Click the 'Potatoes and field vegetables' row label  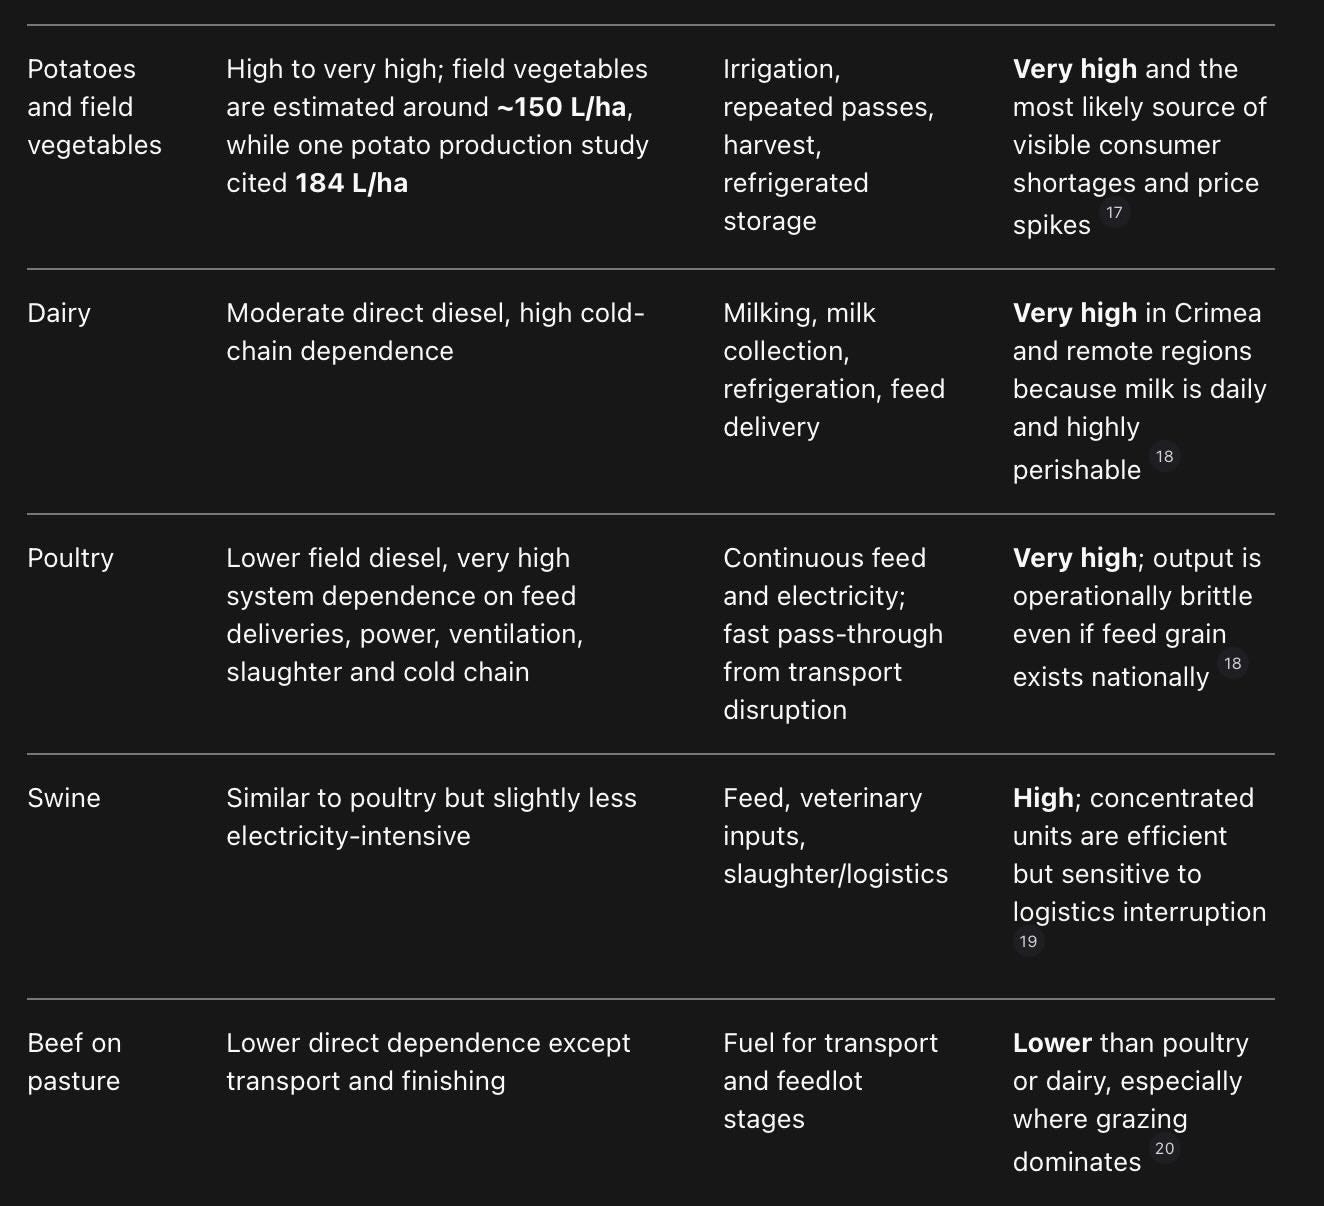click(x=94, y=107)
